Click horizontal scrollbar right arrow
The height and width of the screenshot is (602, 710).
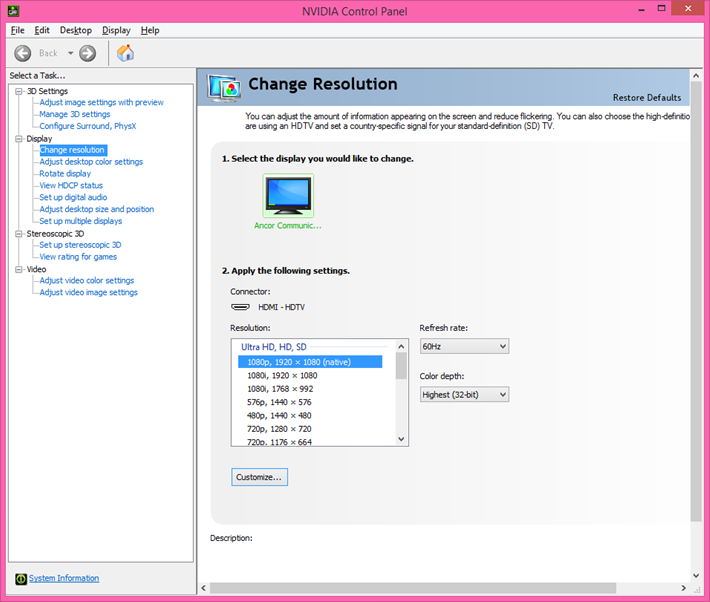684,588
